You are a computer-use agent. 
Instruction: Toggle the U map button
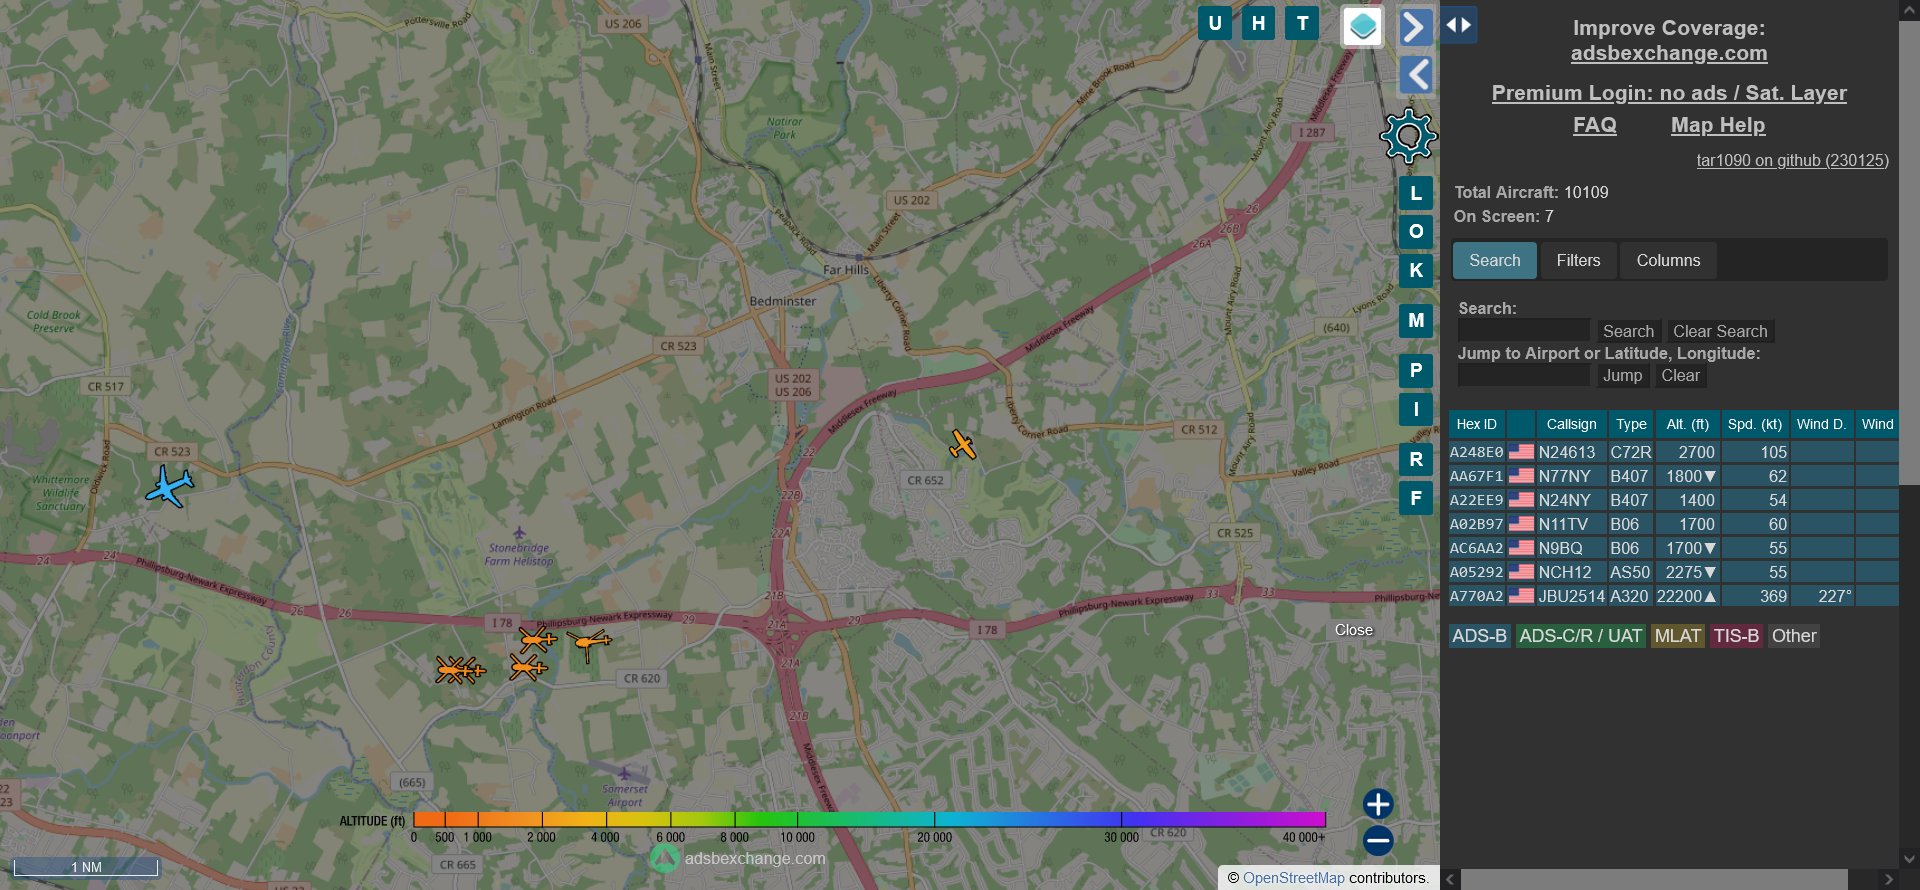point(1215,23)
